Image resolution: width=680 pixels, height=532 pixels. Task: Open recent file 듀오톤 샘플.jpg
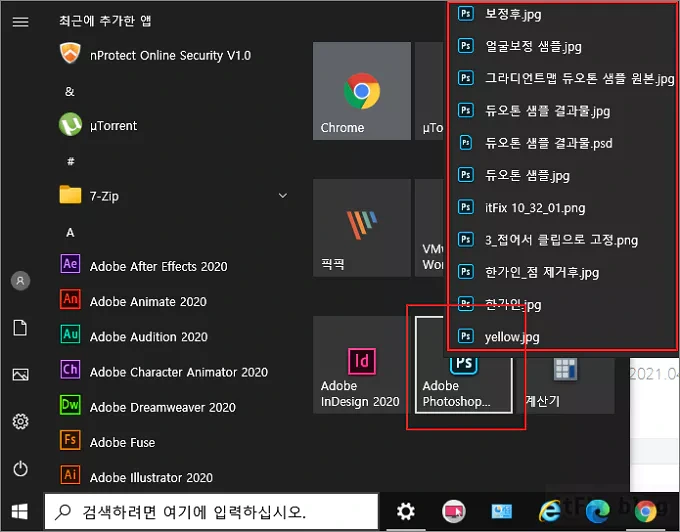click(562, 175)
